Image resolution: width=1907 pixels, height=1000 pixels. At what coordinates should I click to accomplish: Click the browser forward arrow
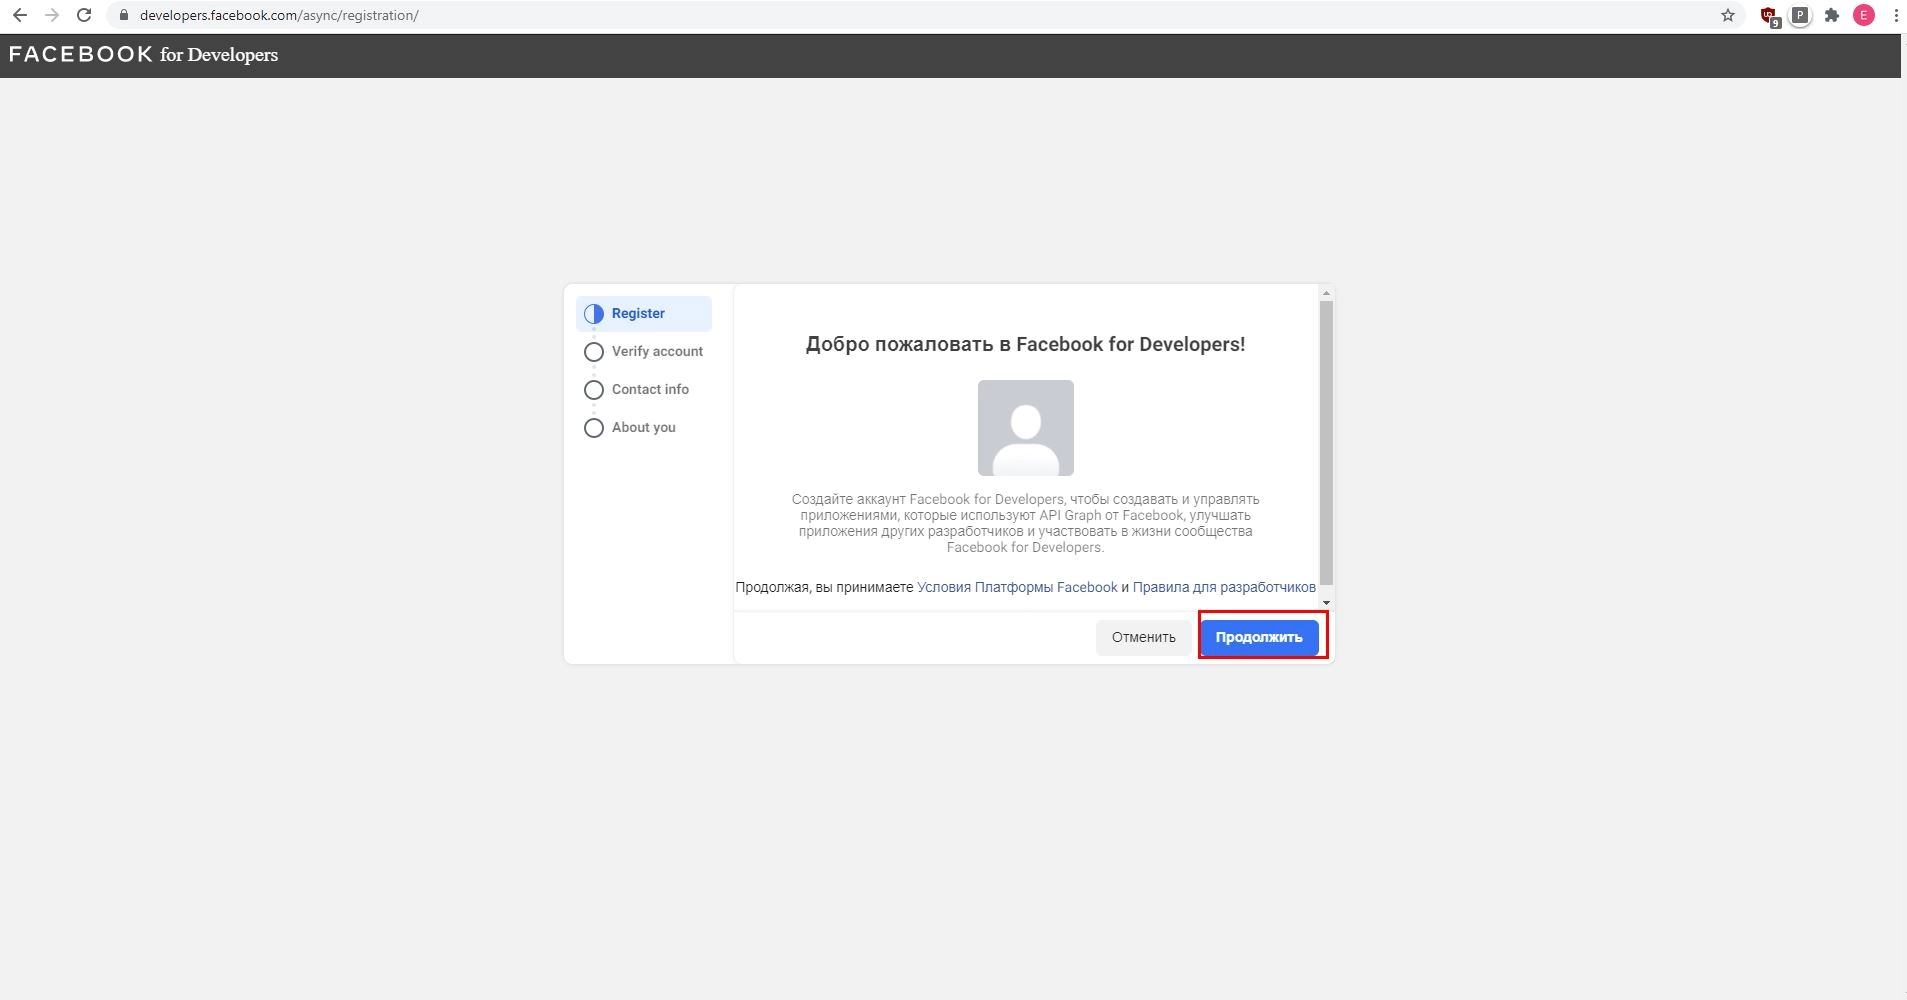tap(52, 15)
